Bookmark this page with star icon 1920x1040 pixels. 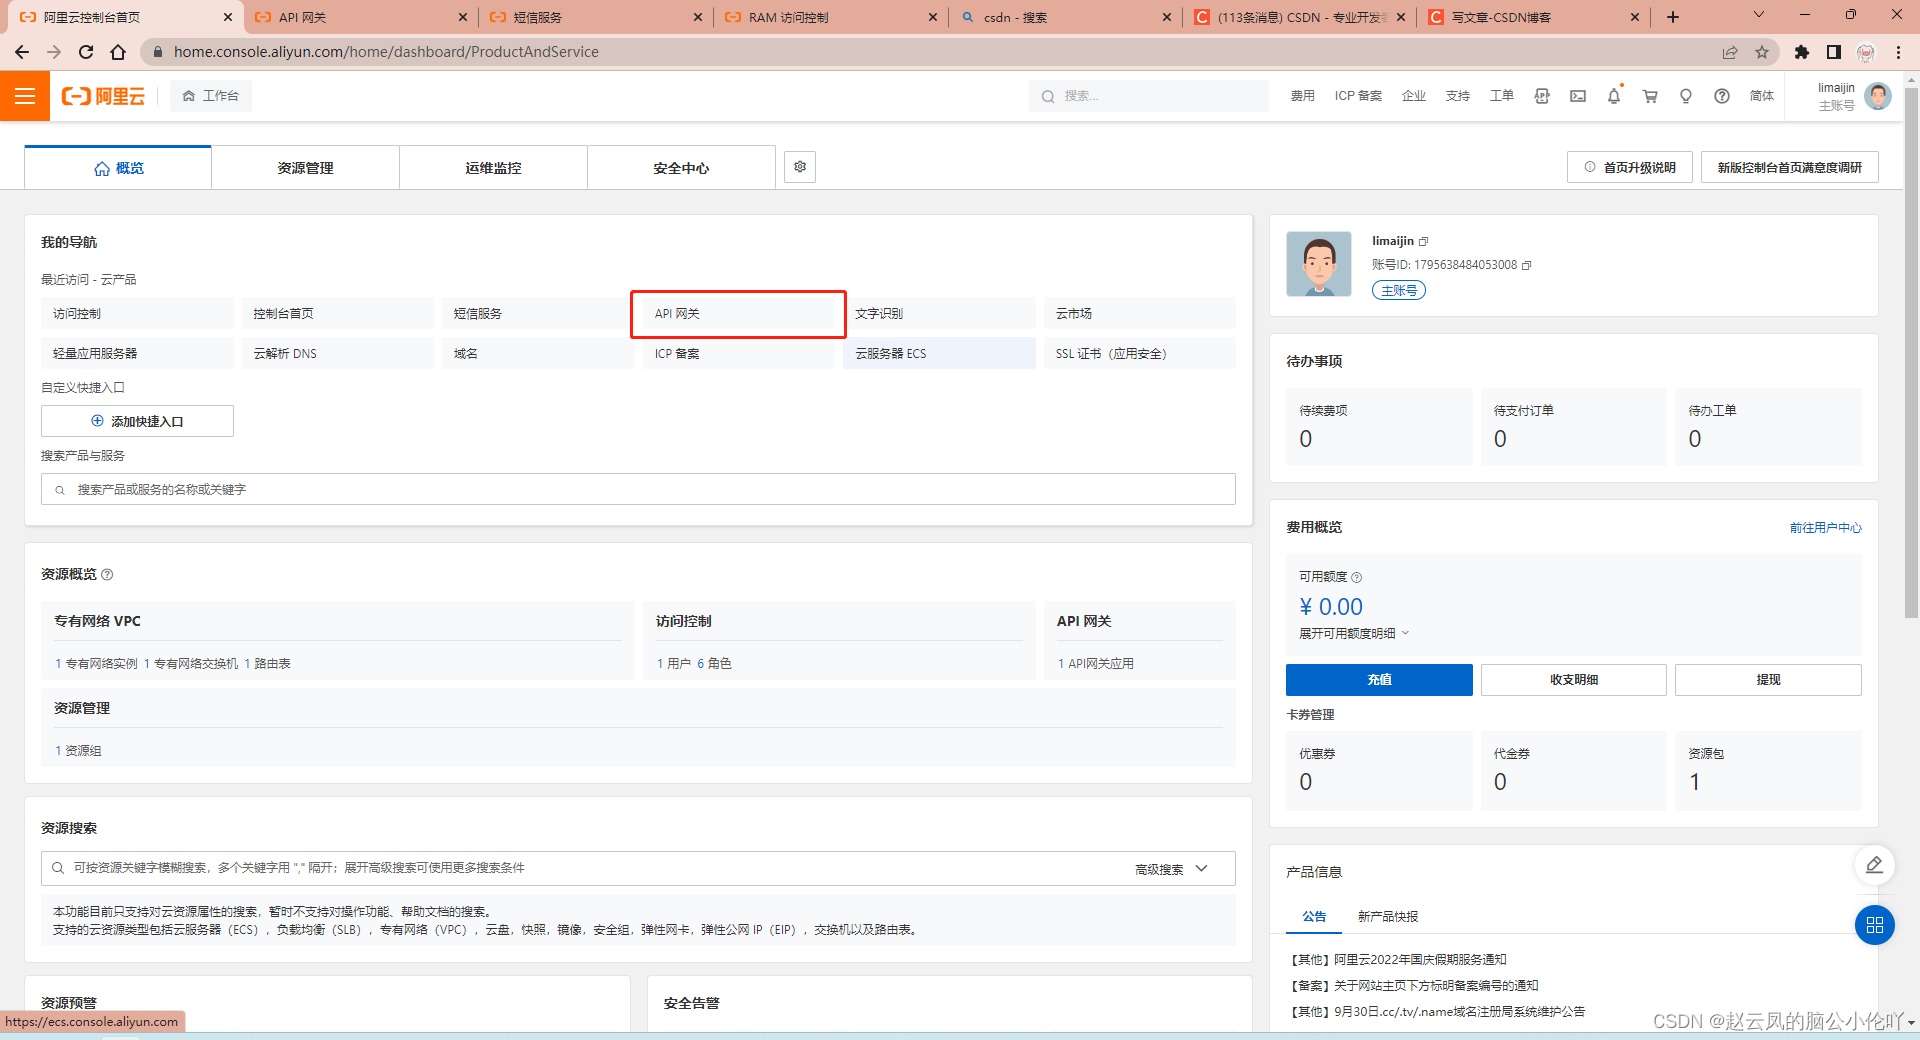(x=1762, y=52)
